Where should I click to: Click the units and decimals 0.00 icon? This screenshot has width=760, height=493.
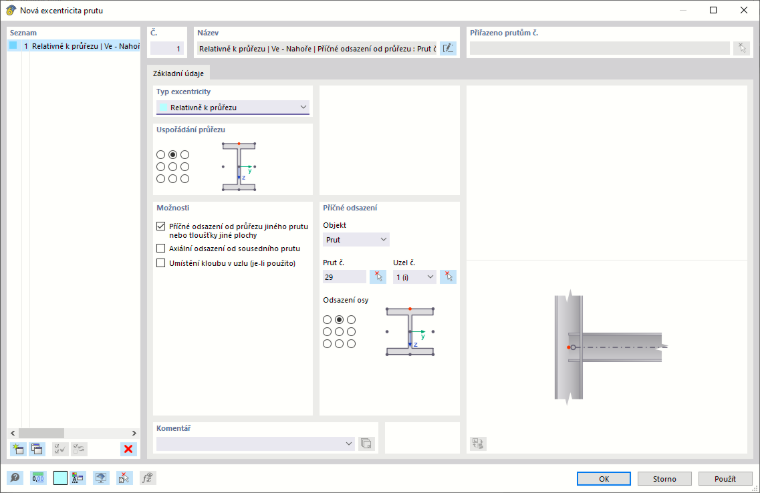[38, 478]
